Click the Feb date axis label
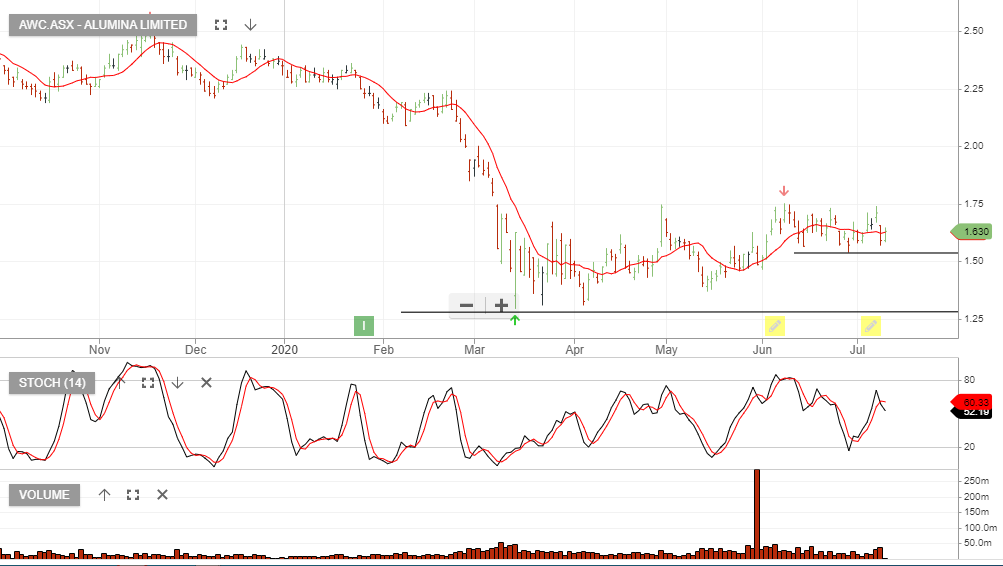The width and height of the screenshot is (1003, 566). click(384, 350)
